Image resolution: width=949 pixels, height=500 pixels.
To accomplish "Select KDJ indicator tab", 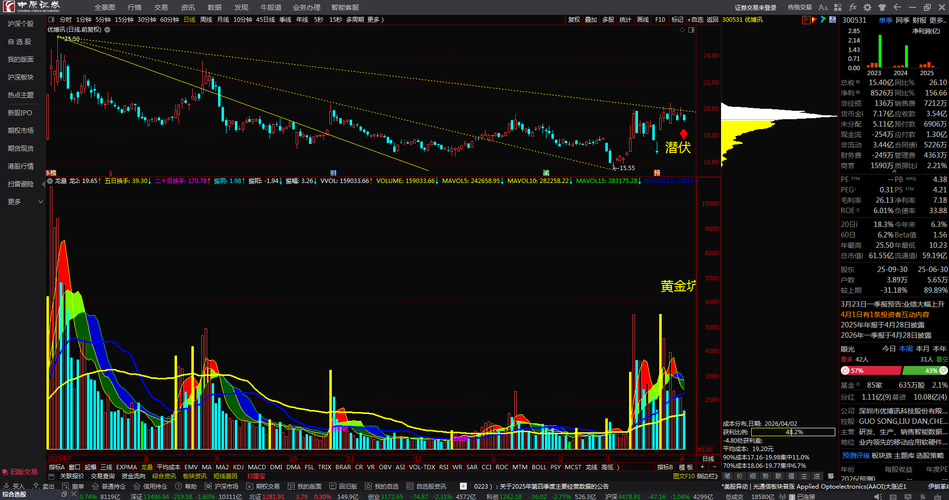I will pos(238,467).
